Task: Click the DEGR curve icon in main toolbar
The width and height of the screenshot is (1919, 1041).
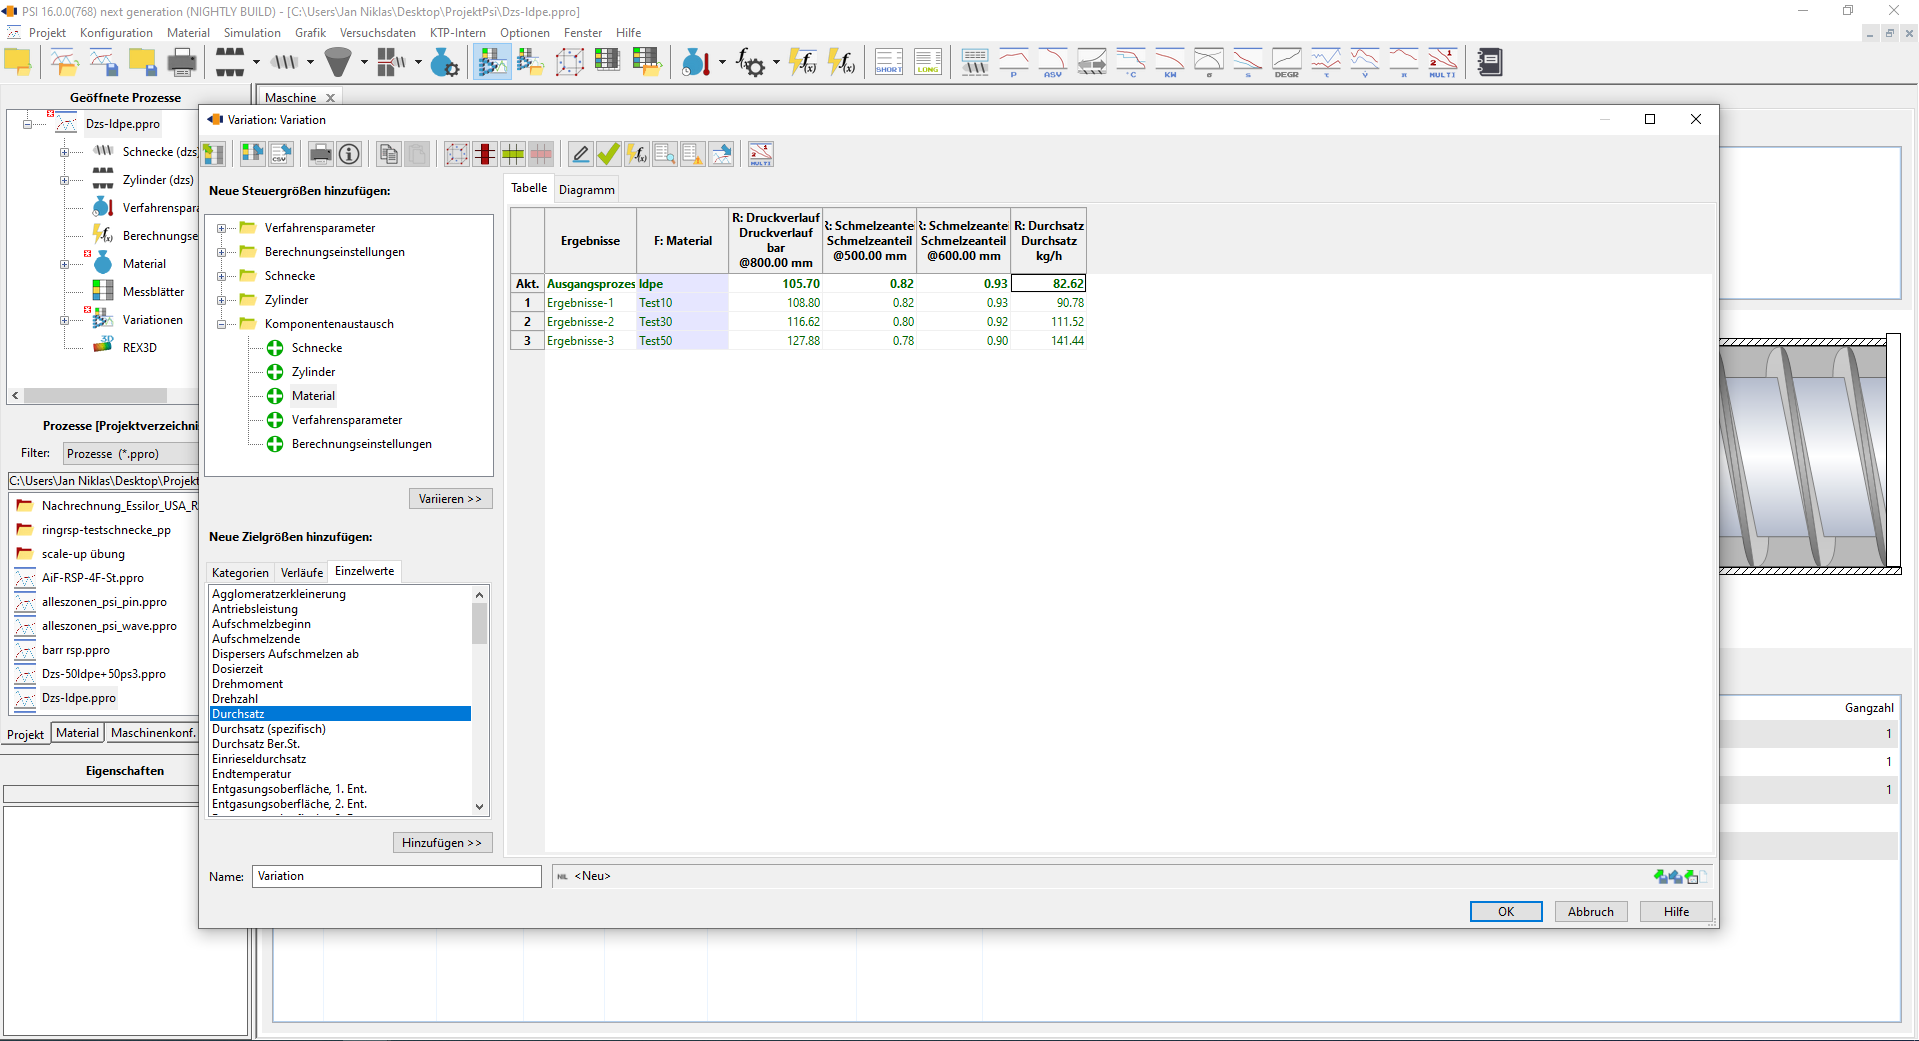Action: (1287, 62)
